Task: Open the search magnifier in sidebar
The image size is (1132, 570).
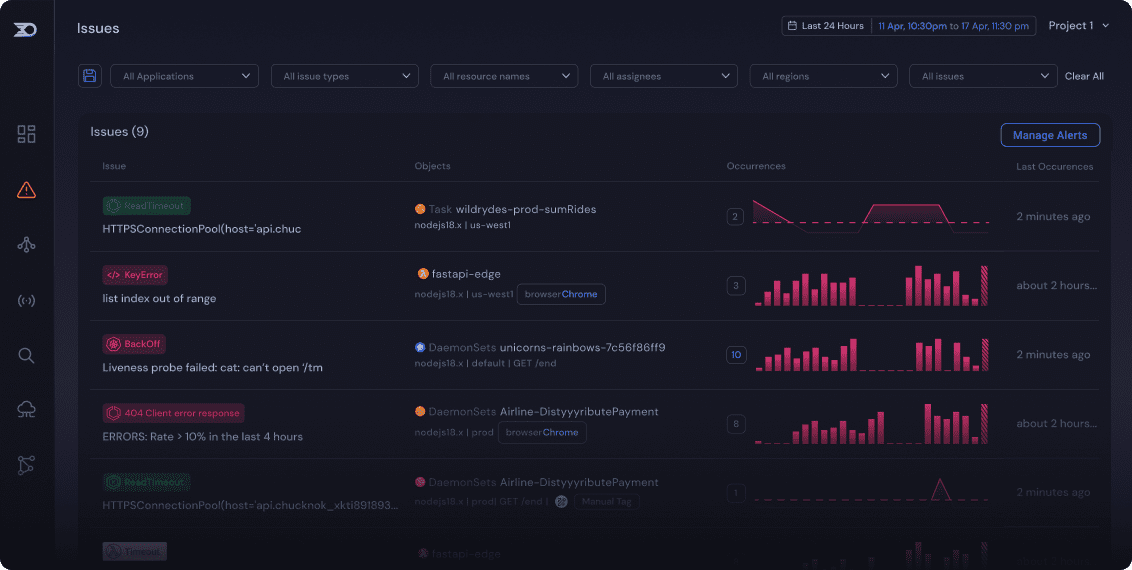Action: pos(27,355)
